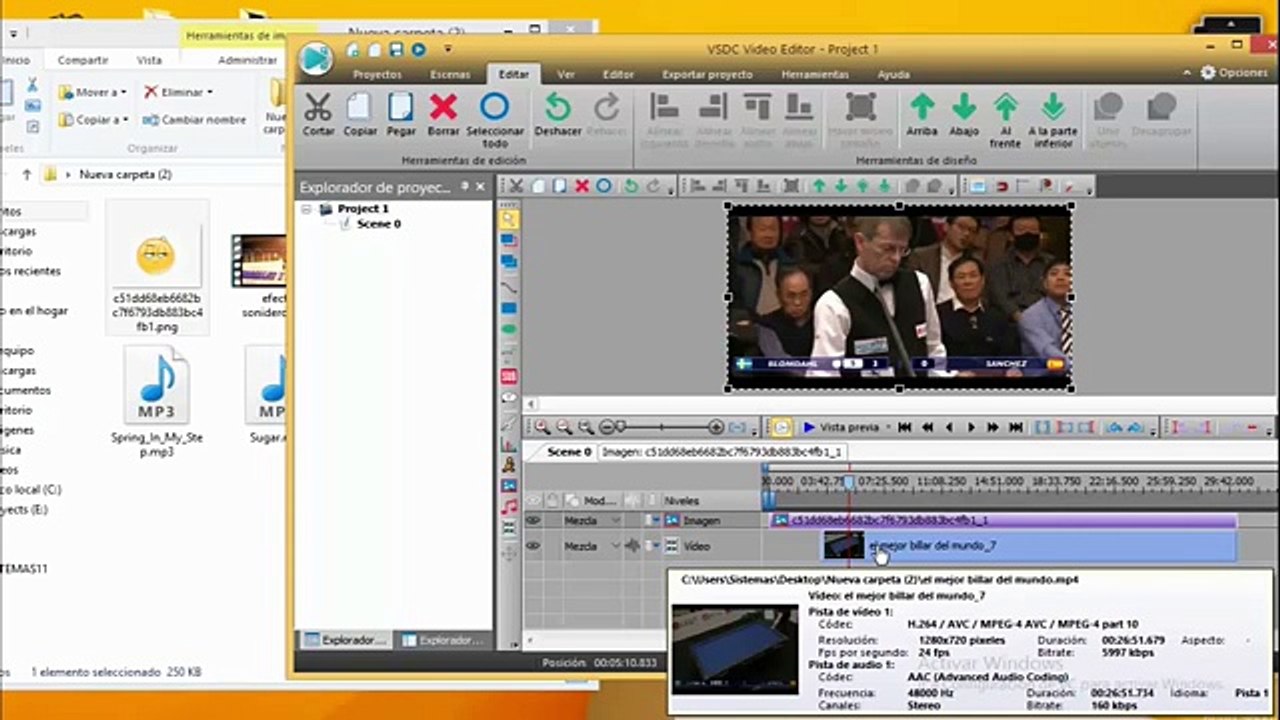Move the object up with Arriba arrow
The height and width of the screenshot is (720, 1280).
[922, 108]
